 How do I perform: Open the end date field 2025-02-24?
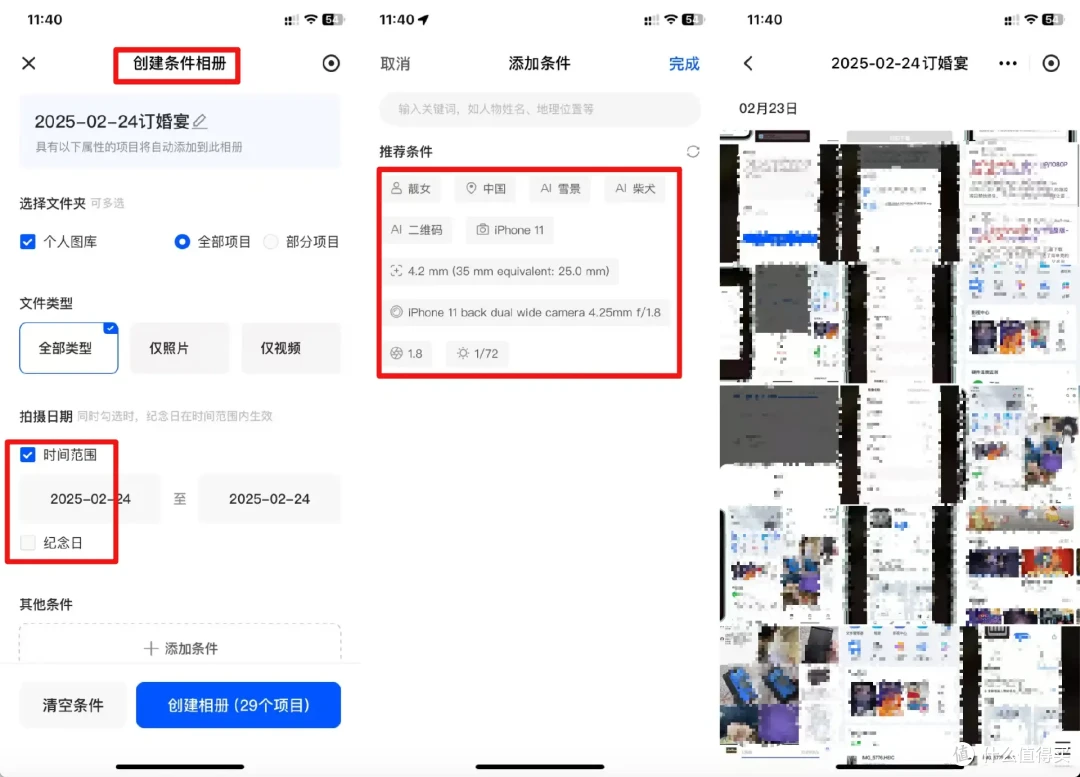(x=269, y=499)
